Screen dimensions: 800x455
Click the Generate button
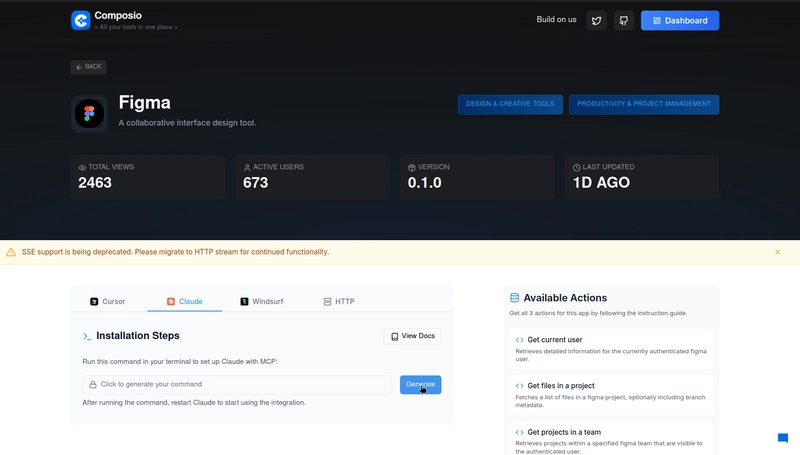point(420,385)
